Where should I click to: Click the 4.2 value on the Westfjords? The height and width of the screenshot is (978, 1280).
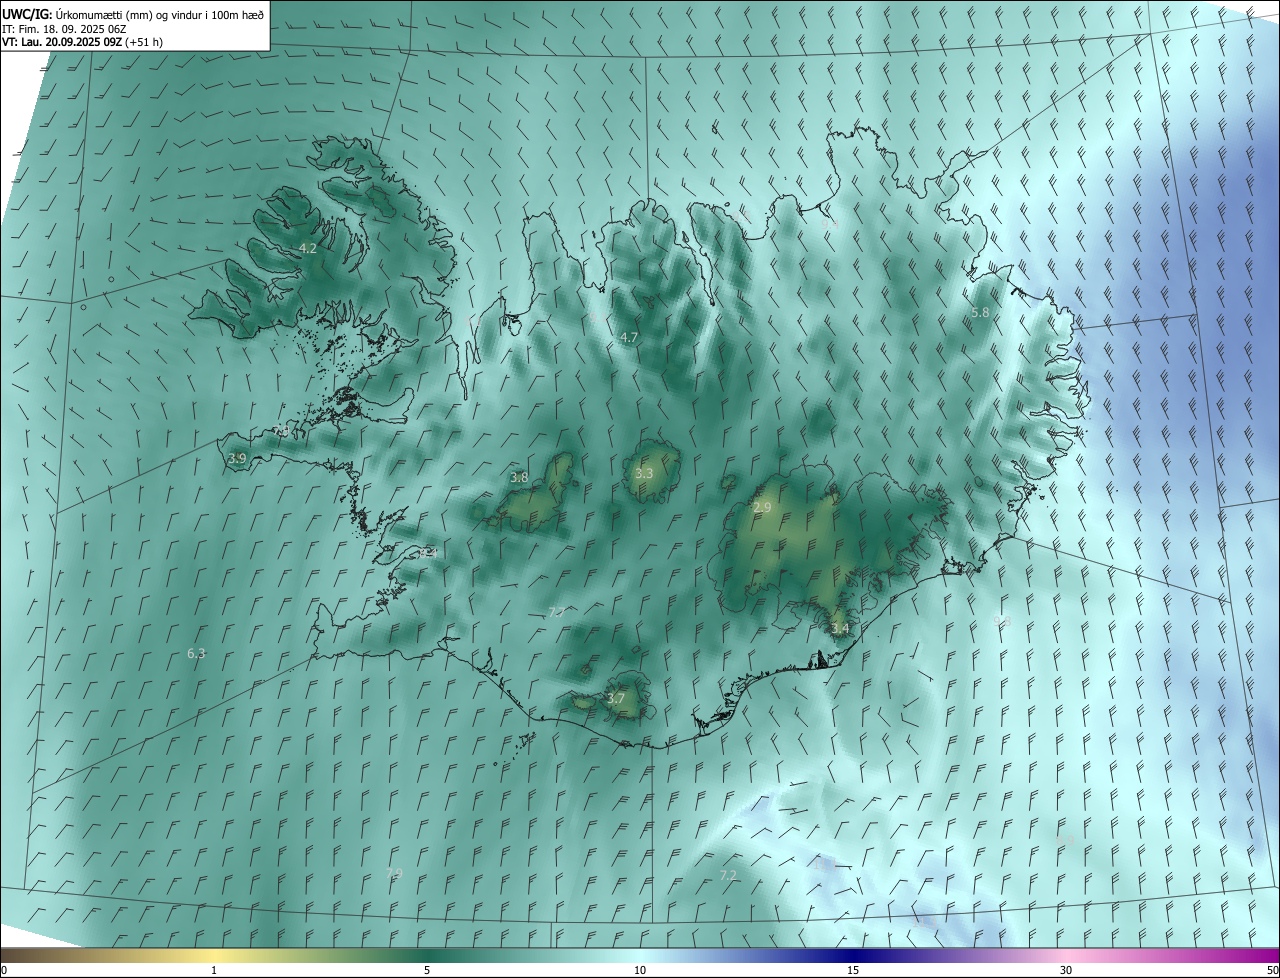(308, 248)
